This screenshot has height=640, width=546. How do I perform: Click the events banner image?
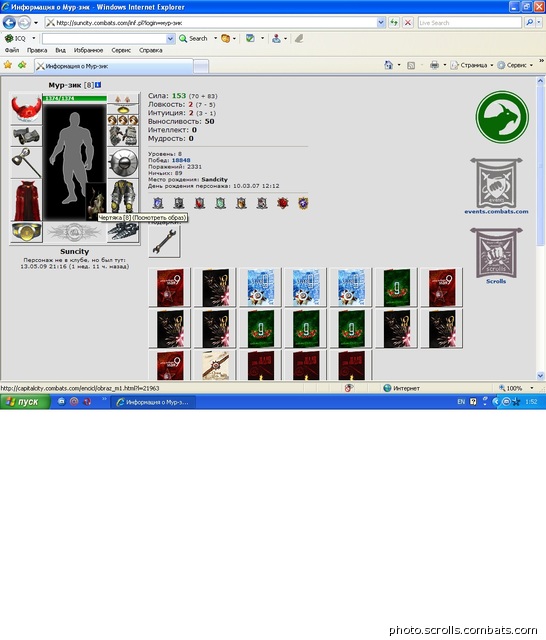coord(496,183)
